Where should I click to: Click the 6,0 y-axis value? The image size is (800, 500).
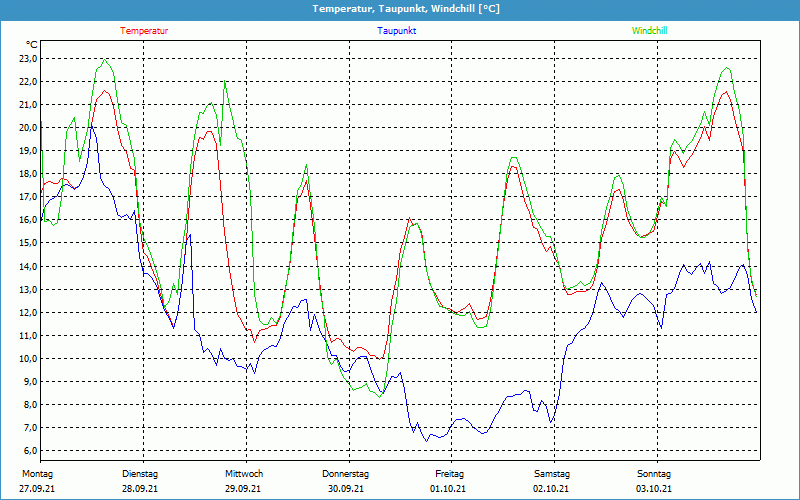point(30,450)
